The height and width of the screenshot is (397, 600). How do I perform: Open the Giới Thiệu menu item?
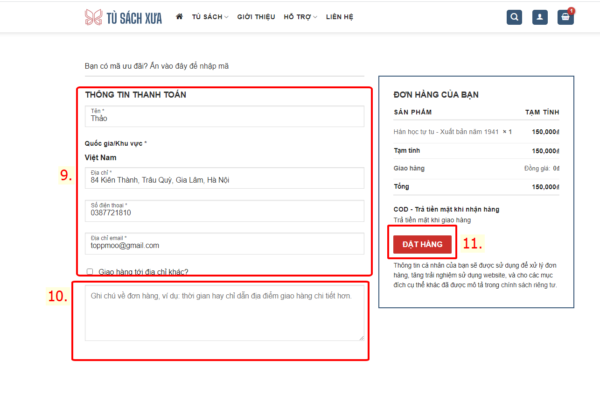(x=256, y=17)
